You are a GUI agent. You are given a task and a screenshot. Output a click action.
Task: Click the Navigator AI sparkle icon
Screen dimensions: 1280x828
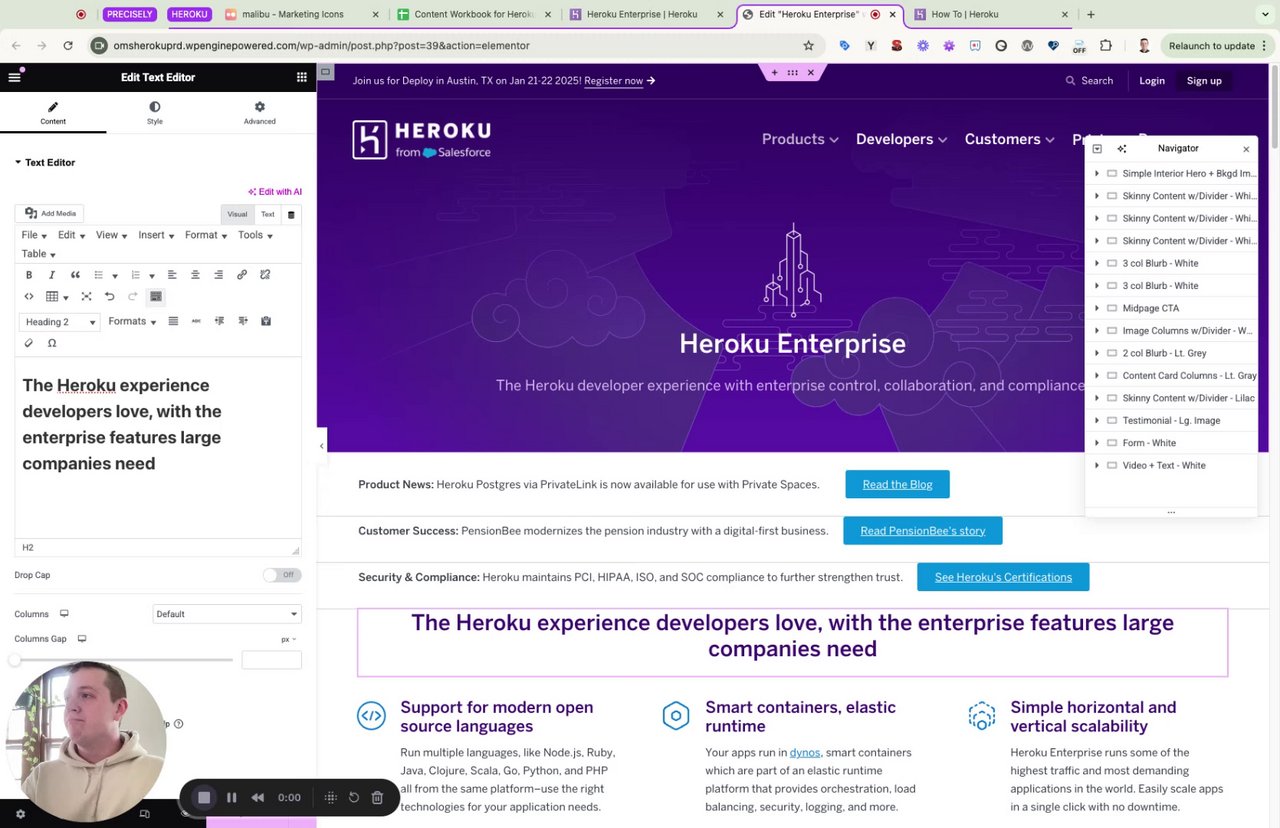[1122, 149]
